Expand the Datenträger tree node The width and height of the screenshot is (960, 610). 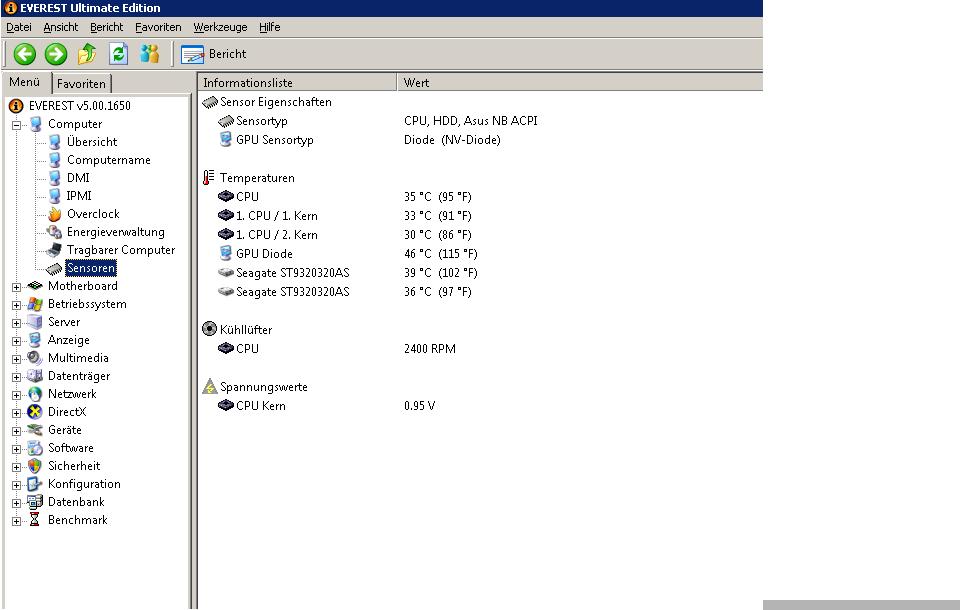(17, 377)
